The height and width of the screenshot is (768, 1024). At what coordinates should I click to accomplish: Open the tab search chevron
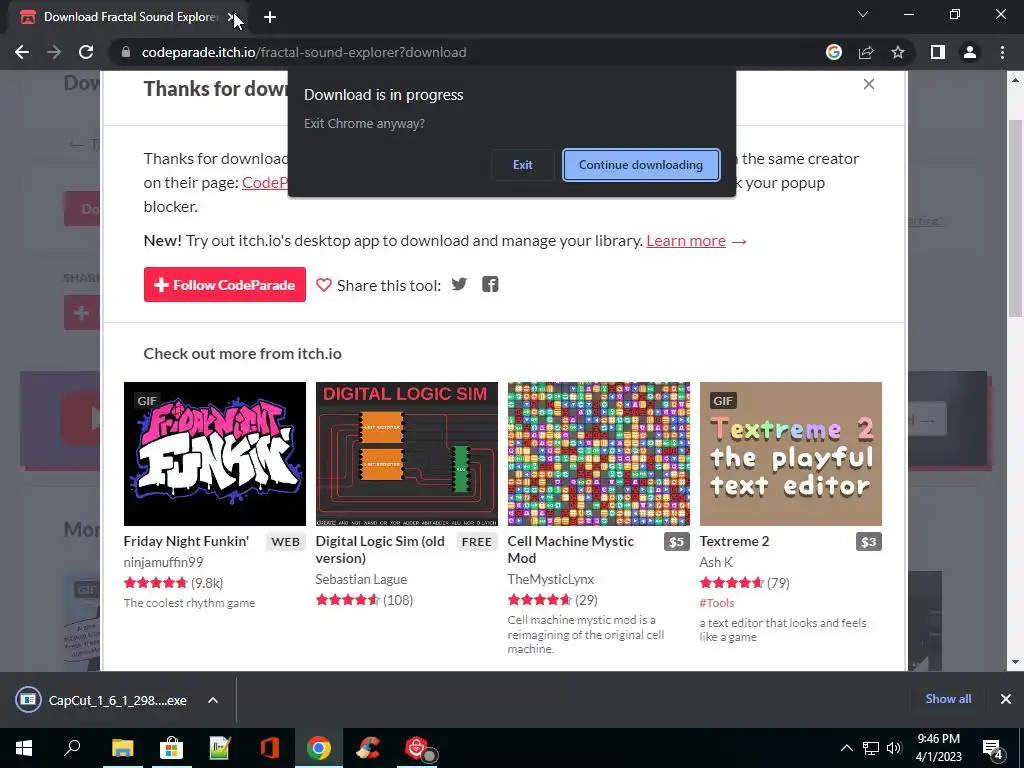point(863,14)
